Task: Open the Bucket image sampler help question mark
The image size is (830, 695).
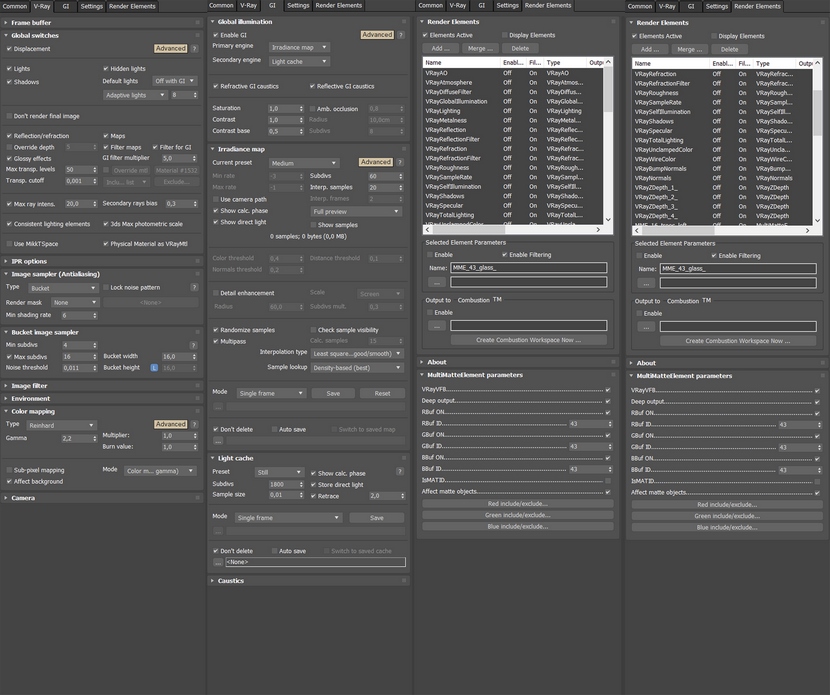Action: [x=193, y=345]
